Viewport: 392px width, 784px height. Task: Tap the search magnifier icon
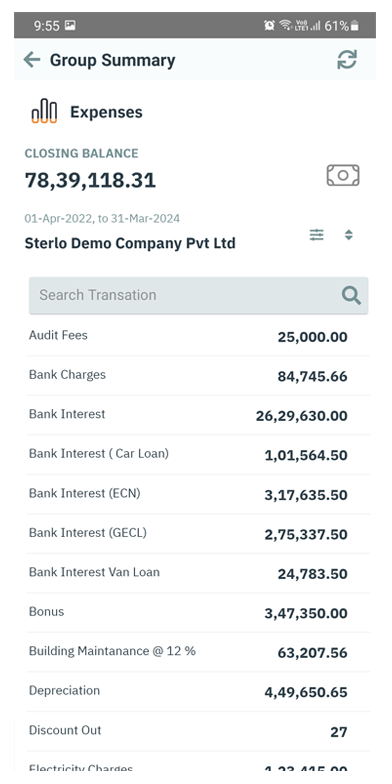pyautogui.click(x=351, y=296)
